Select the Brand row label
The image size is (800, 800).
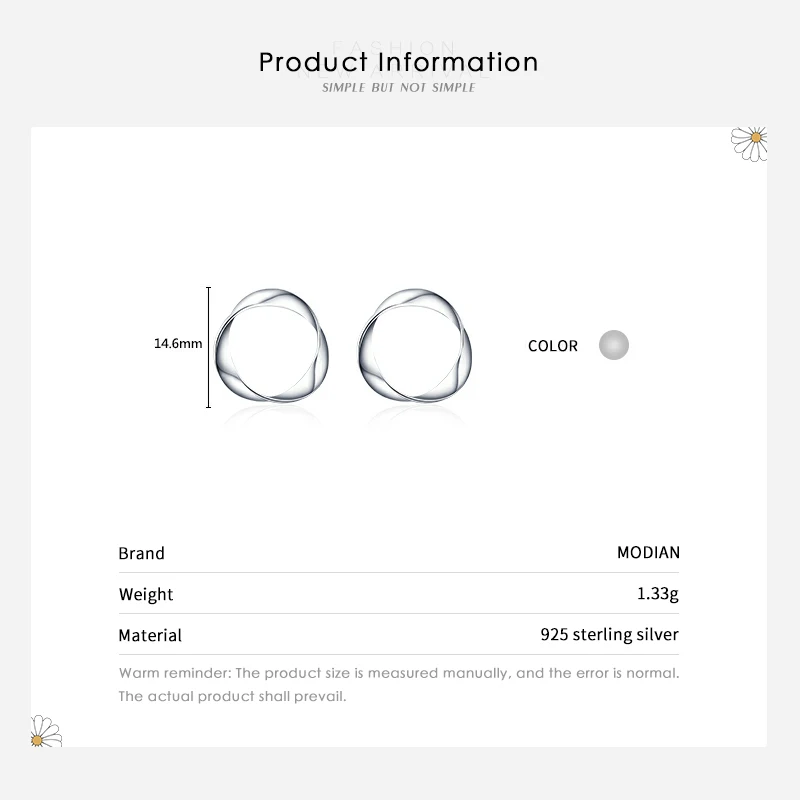141,553
